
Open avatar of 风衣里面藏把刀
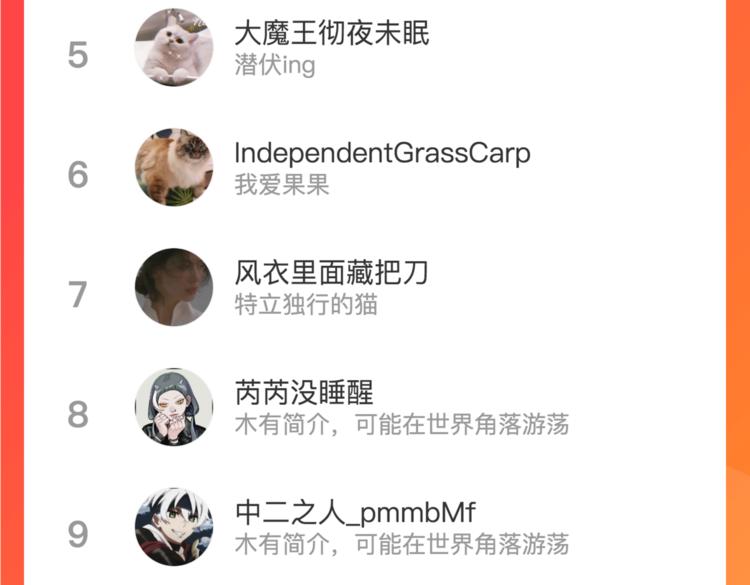click(174, 287)
